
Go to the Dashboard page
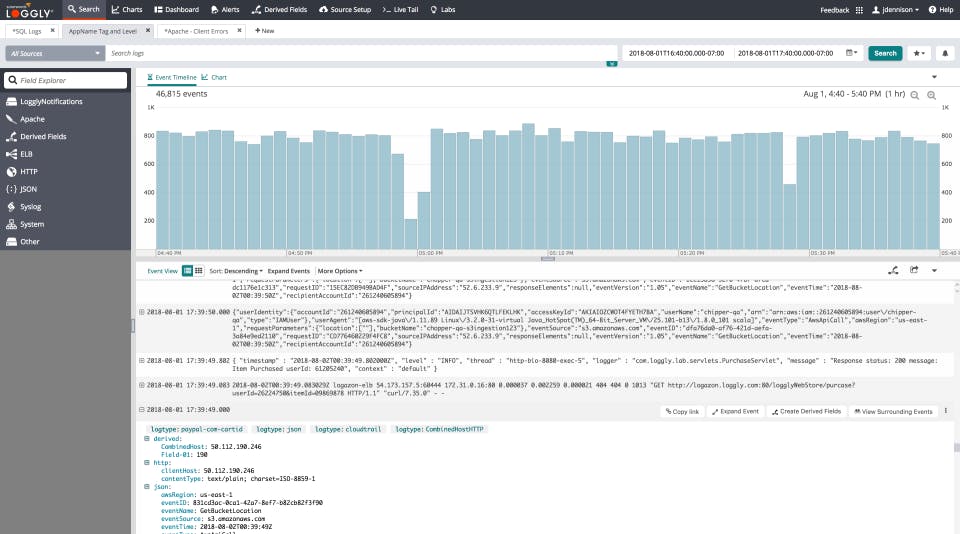[x=176, y=9]
